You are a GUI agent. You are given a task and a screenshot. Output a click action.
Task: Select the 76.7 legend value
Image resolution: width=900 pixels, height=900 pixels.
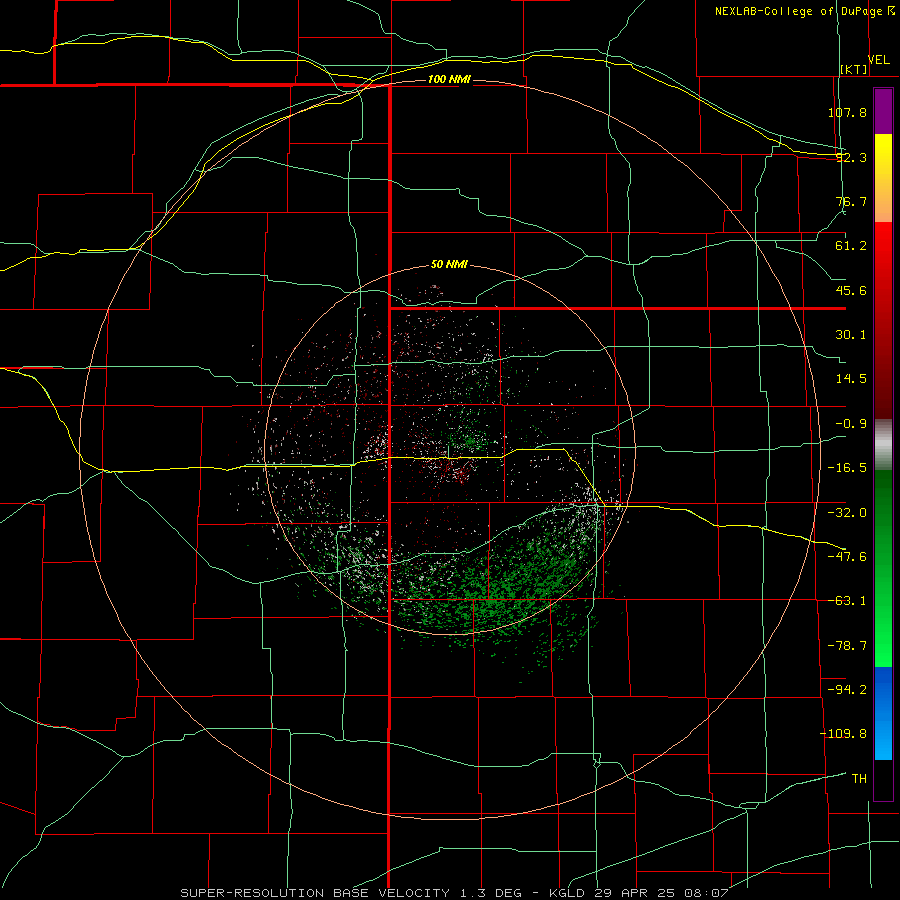(x=851, y=201)
